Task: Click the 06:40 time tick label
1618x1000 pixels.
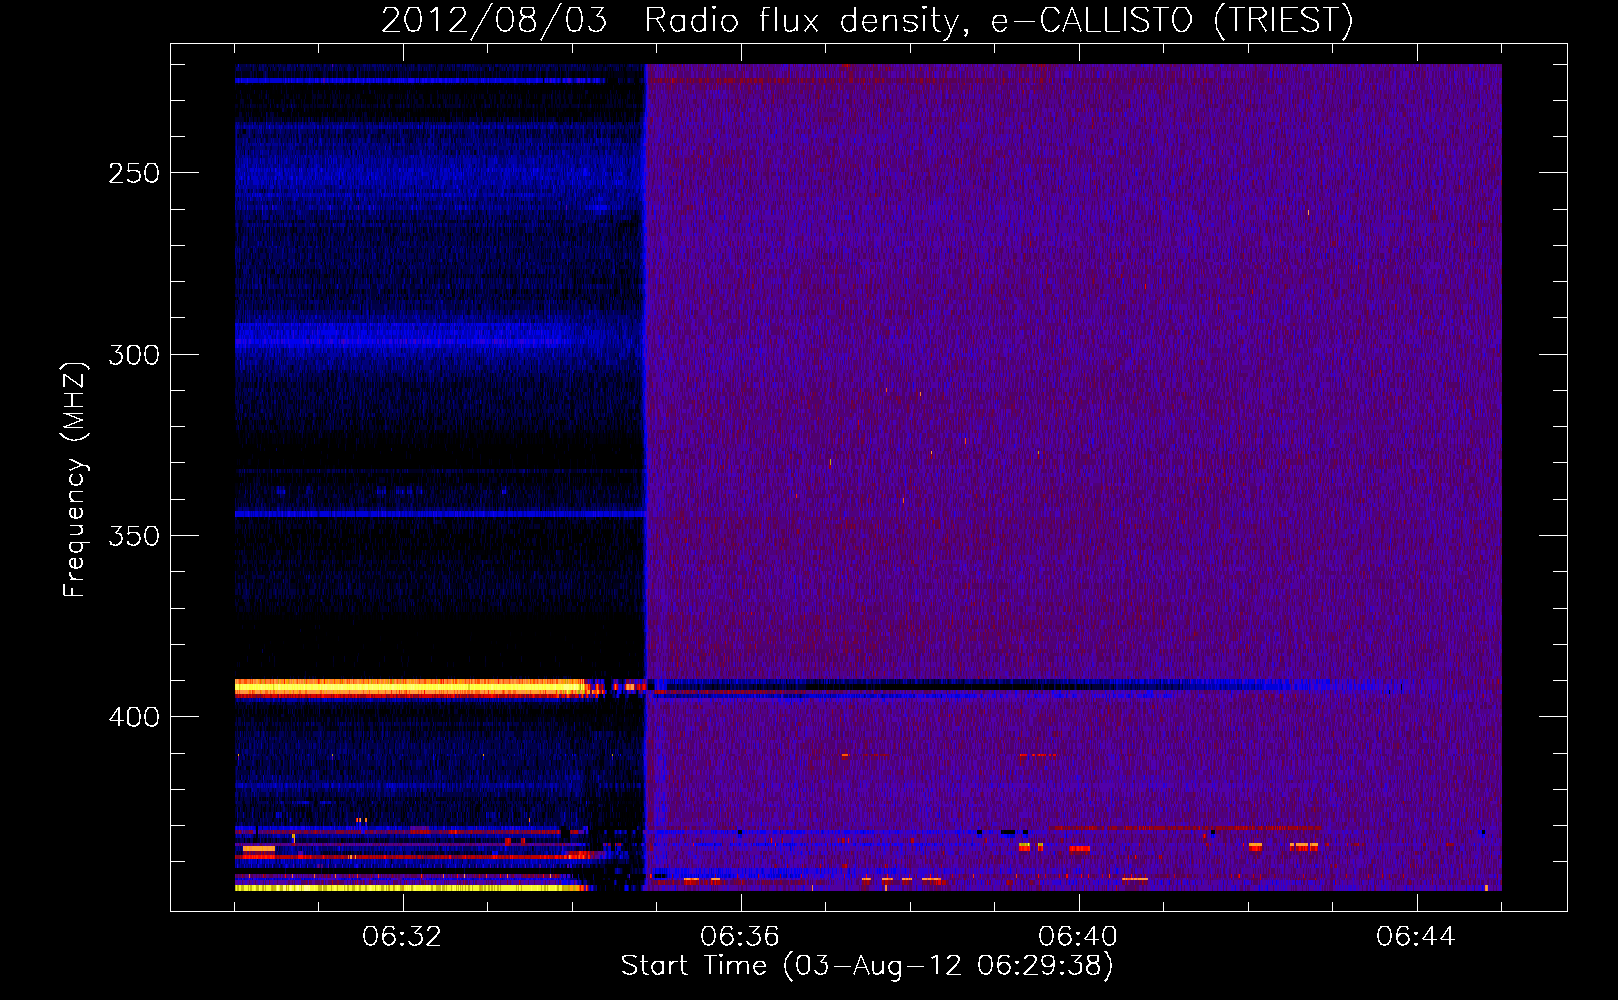Action: click(1078, 936)
